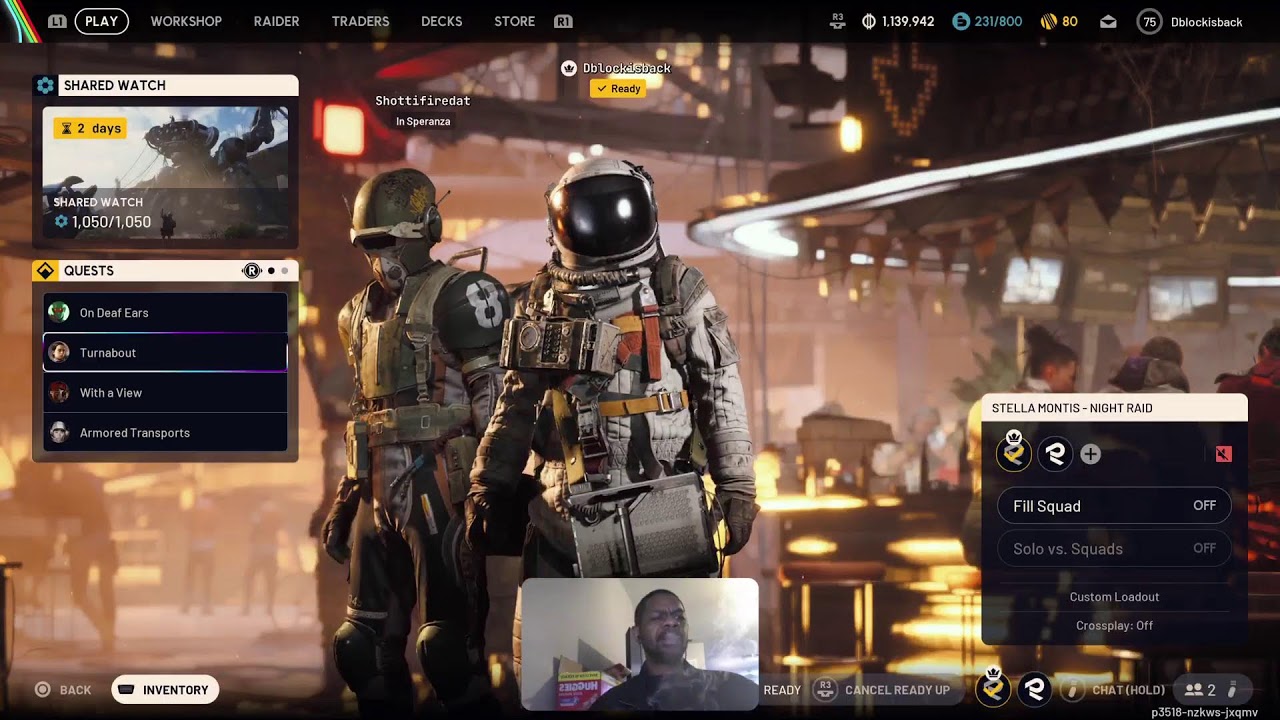Click the second squad avatar in the bottom bar
The height and width of the screenshot is (720, 1280).
point(1035,689)
